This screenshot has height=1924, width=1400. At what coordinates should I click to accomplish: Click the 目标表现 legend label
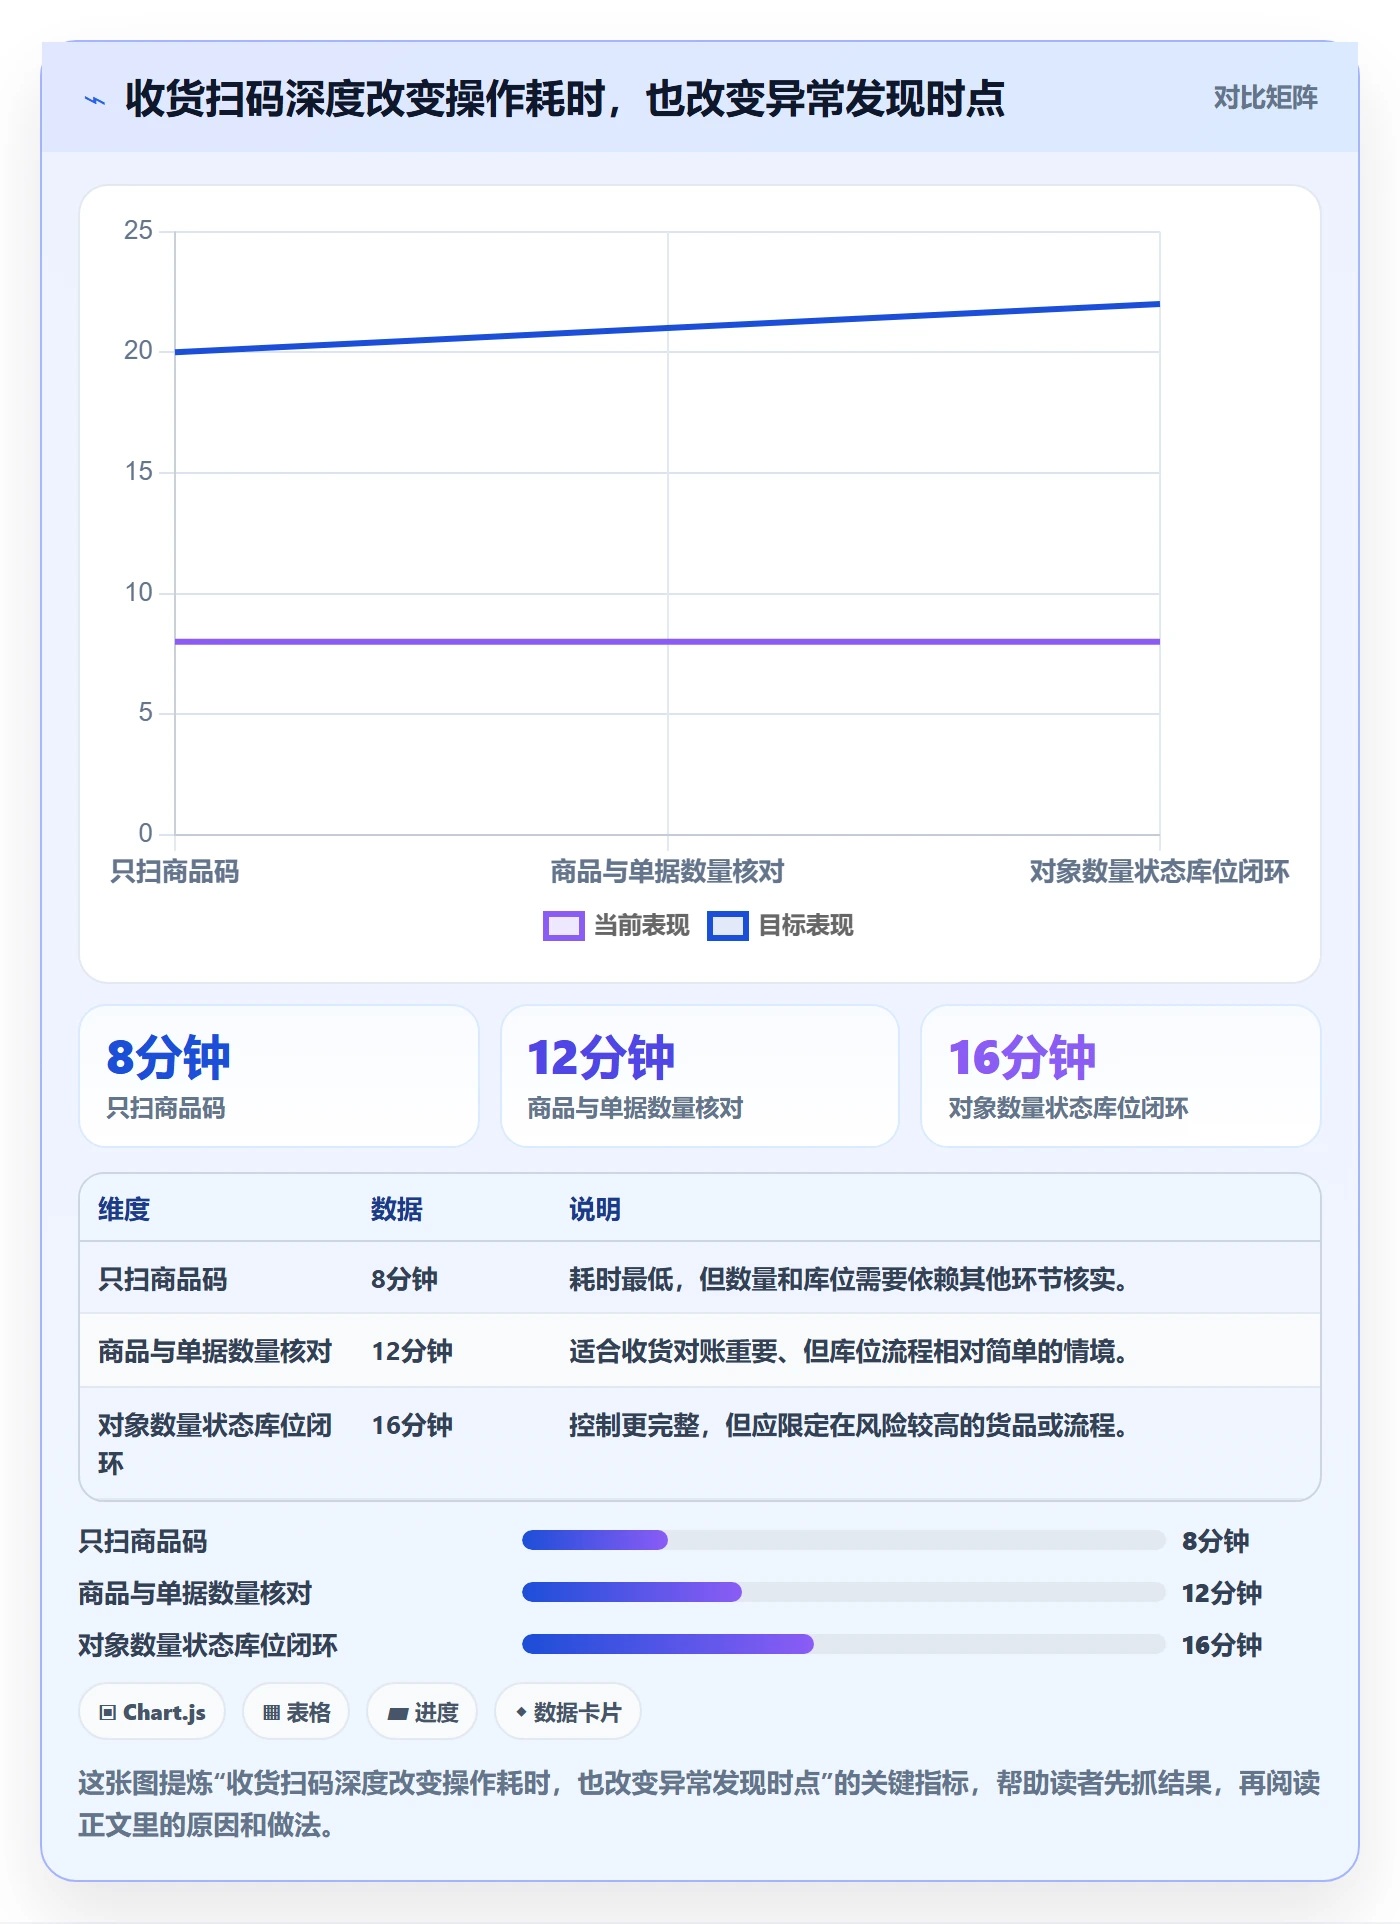pos(806,926)
